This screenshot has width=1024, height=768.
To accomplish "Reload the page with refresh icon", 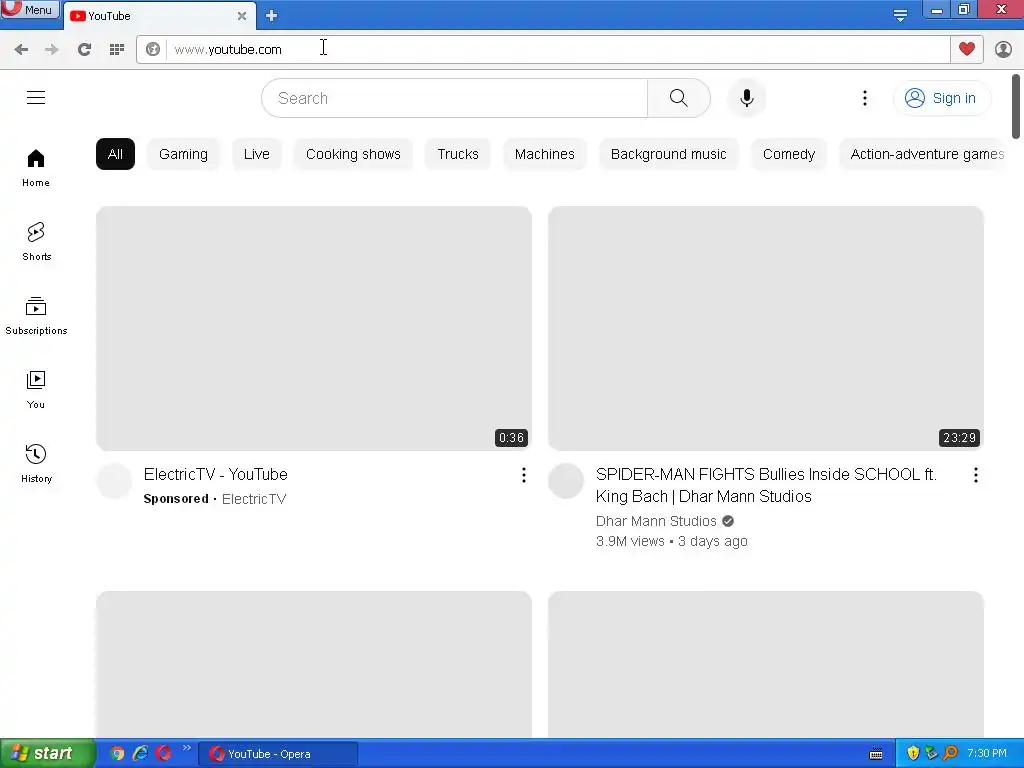I will [84, 50].
